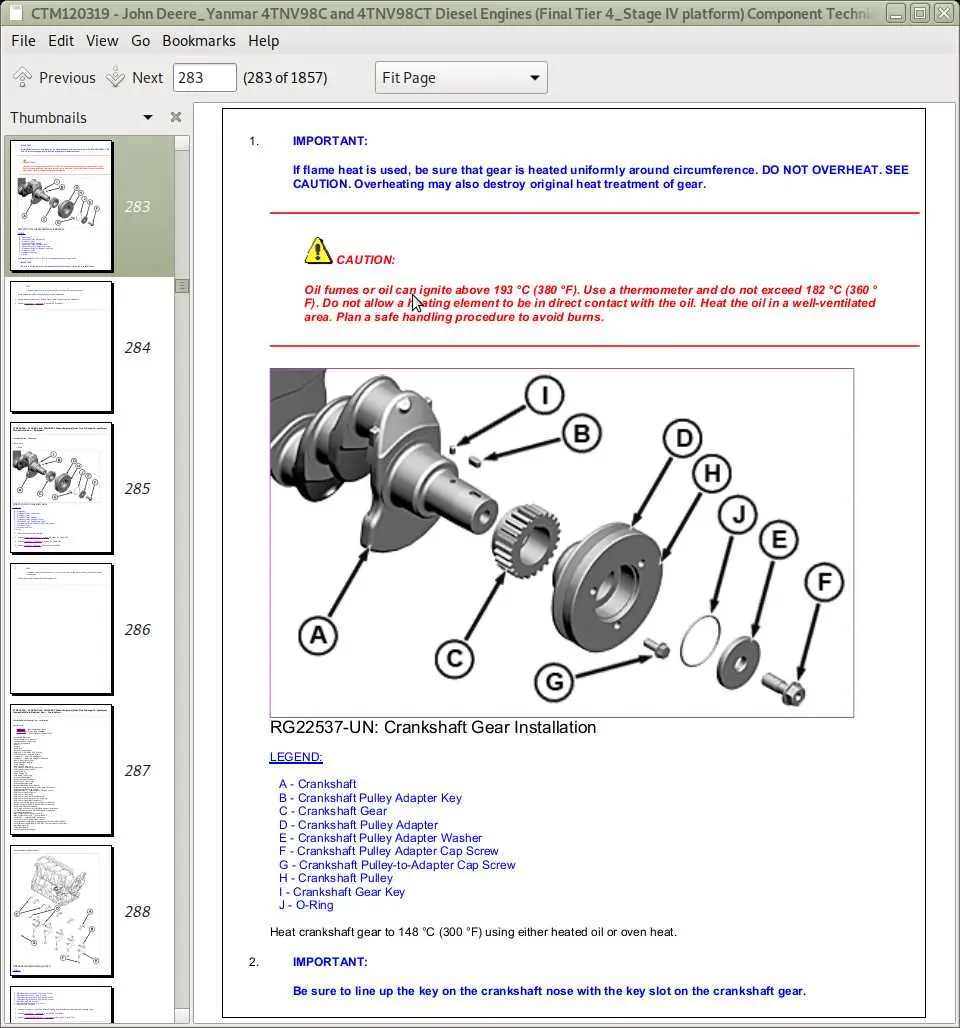960x1028 pixels.
Task: Click the window title bar text
Action: tap(451, 13)
